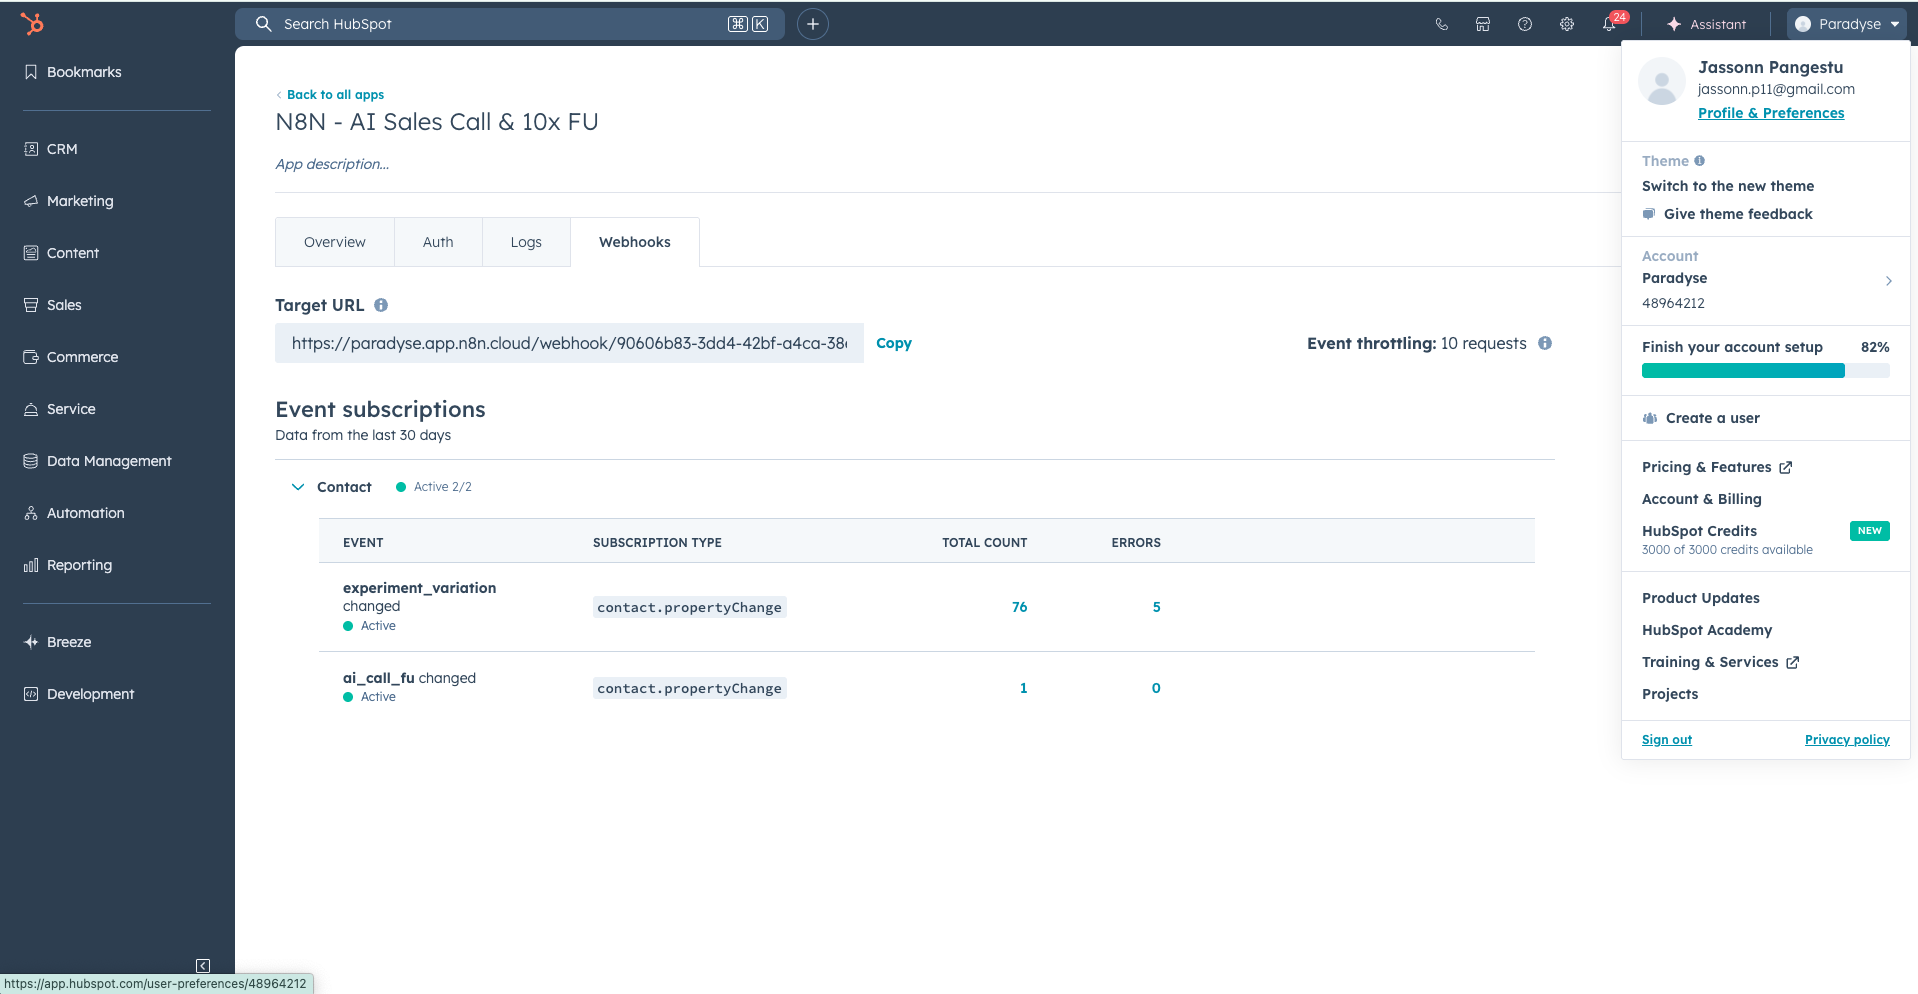This screenshot has width=1918, height=994.
Task: Open the Overview tab
Action: pos(334,241)
